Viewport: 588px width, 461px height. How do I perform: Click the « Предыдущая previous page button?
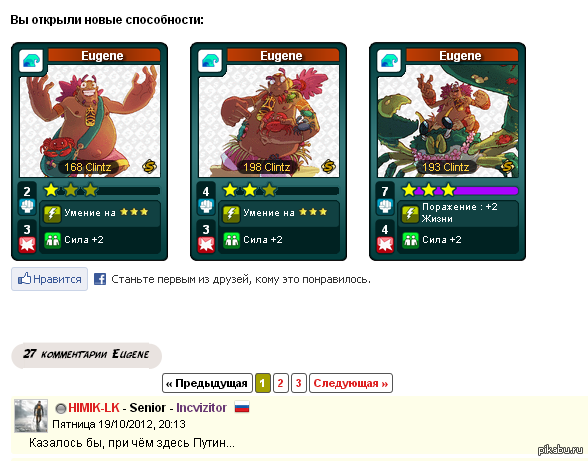pyautogui.click(x=207, y=383)
